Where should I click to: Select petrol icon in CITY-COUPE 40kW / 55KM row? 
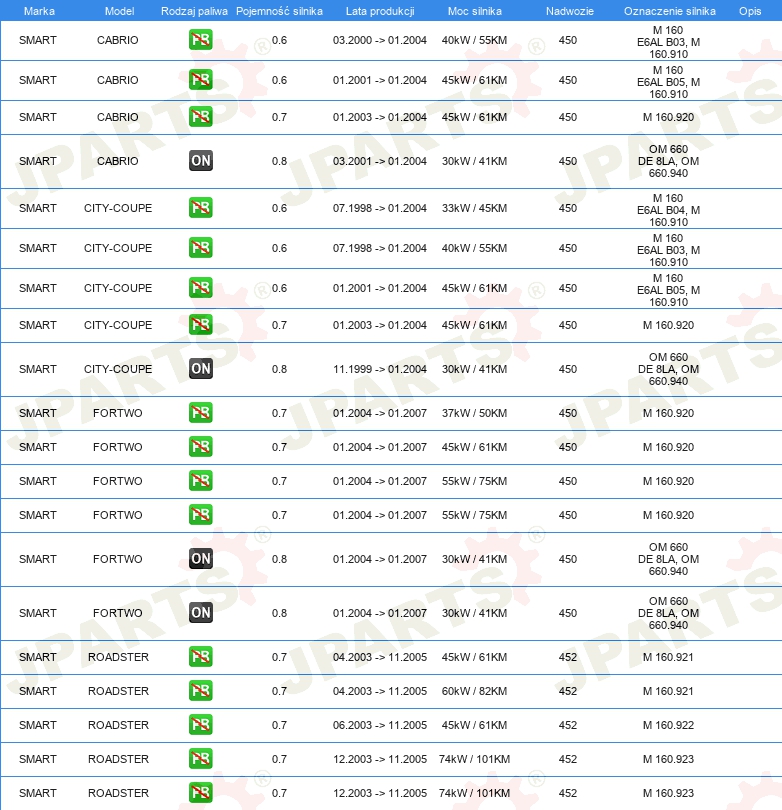pos(200,247)
